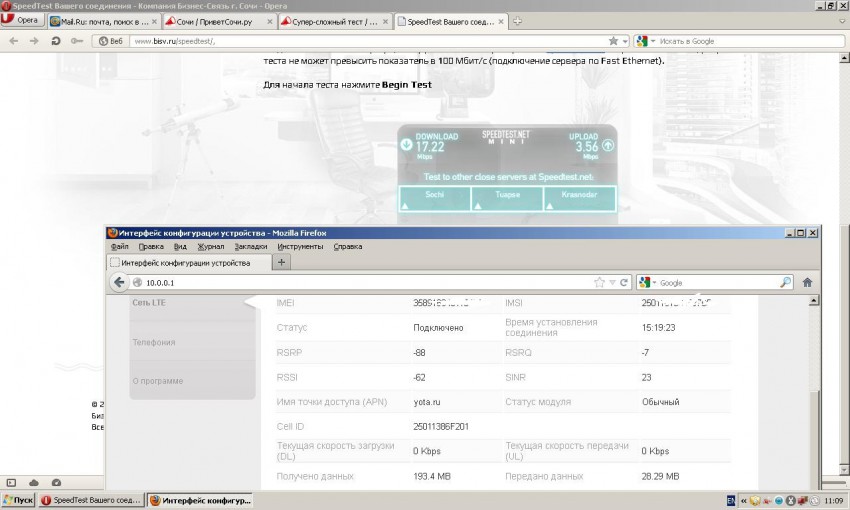Expand Opera address bar history dropdown
This screenshot has height=510, width=850.
pyautogui.click(x=626, y=41)
